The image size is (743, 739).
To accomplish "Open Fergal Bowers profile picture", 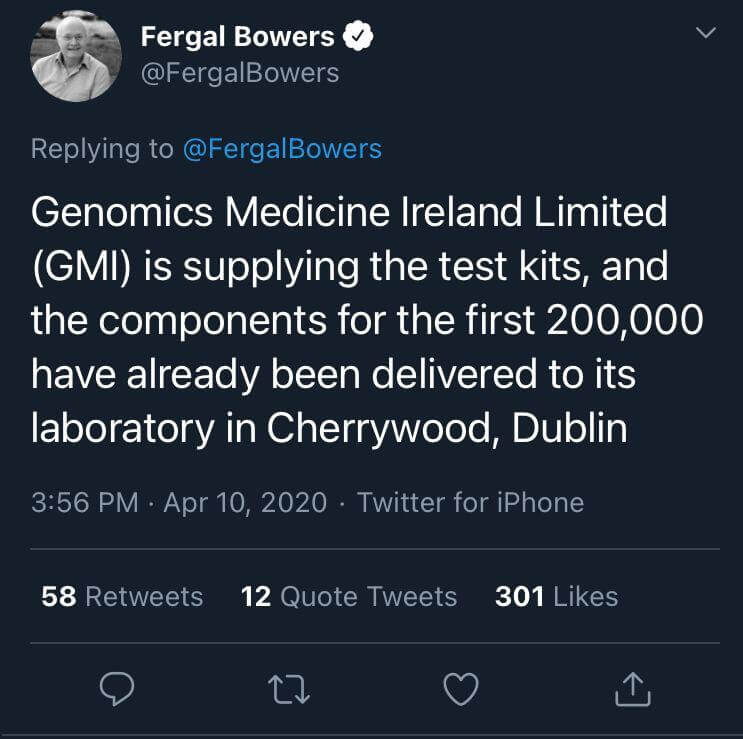I will click(76, 56).
